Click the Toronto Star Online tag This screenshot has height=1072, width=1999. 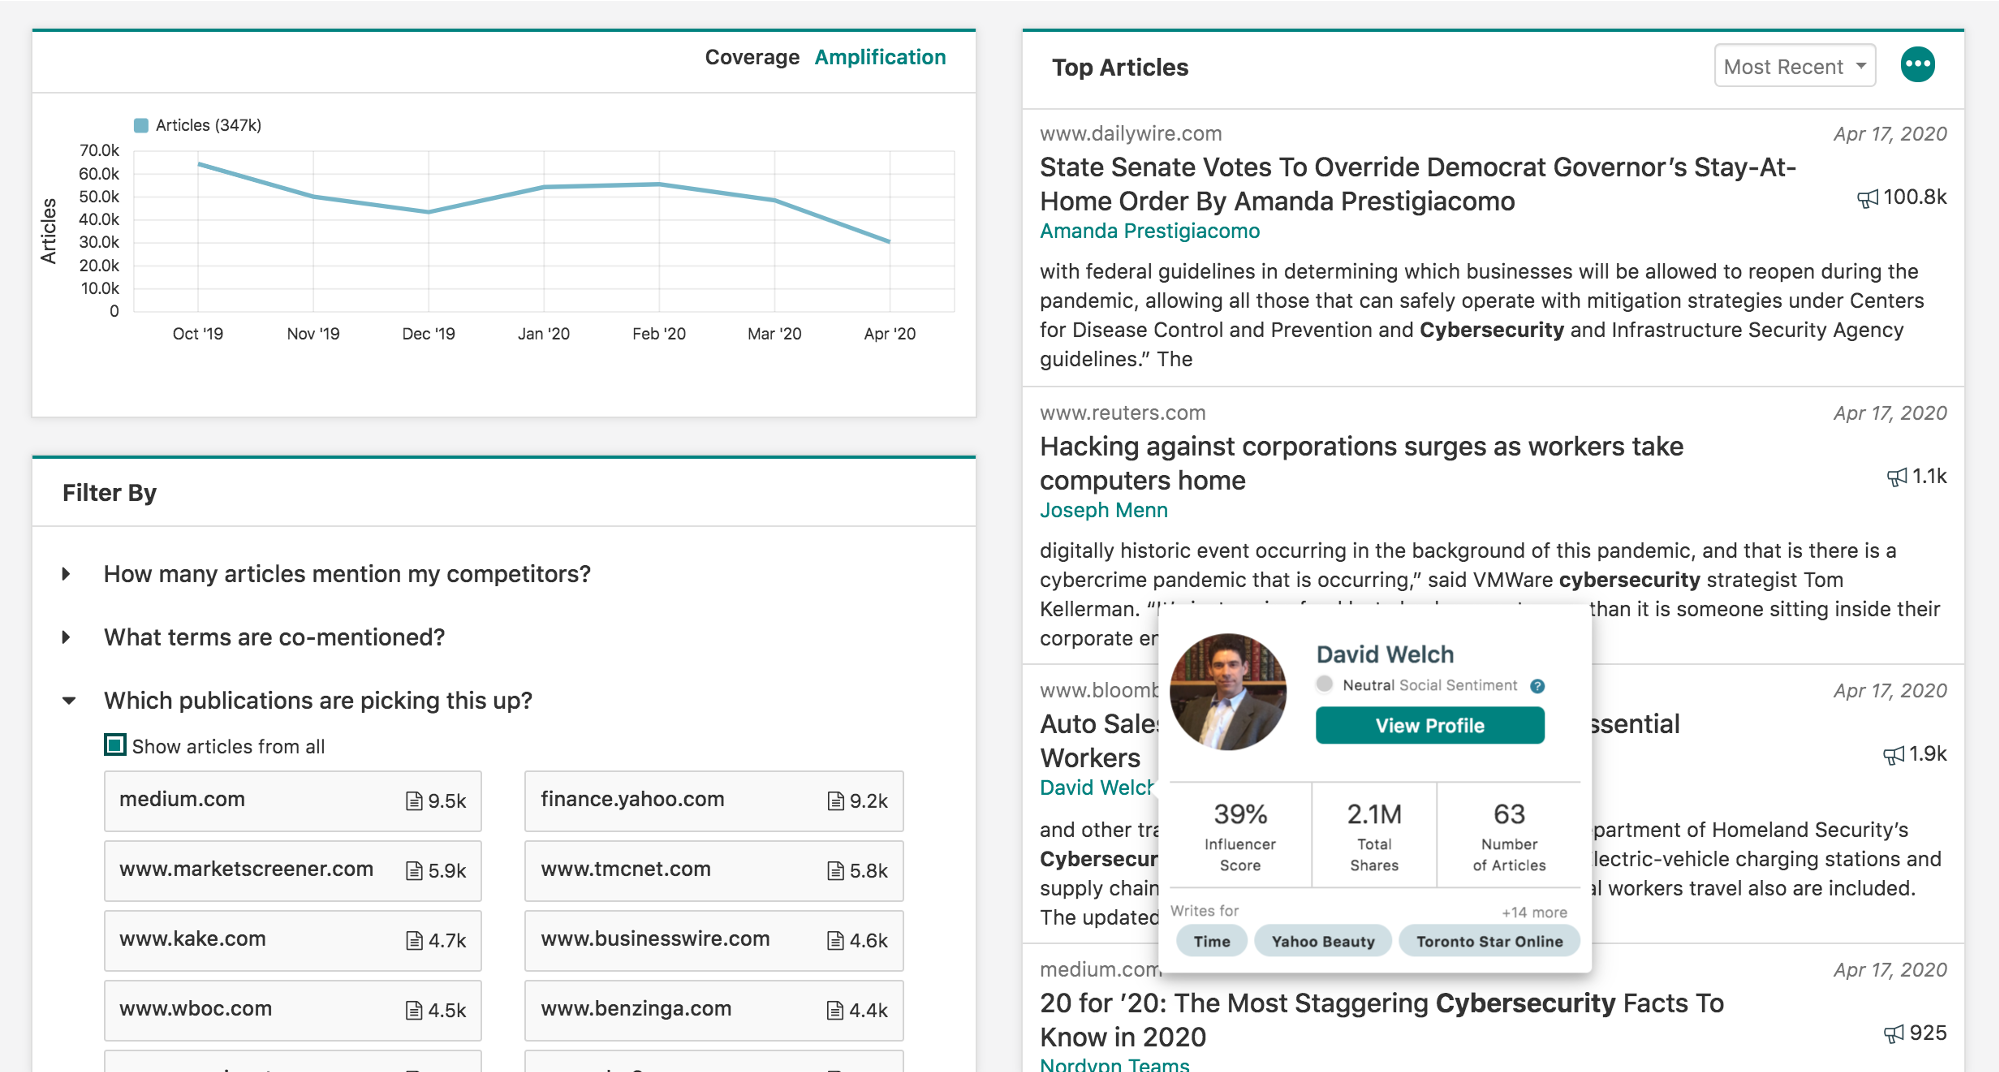pyautogui.click(x=1488, y=942)
